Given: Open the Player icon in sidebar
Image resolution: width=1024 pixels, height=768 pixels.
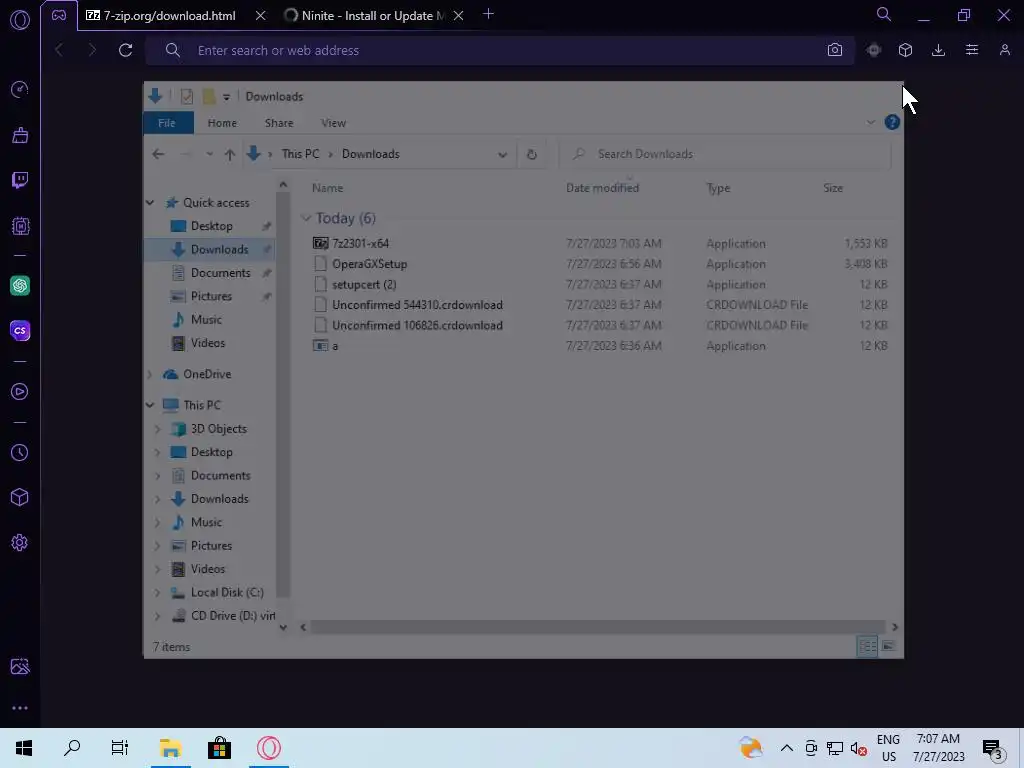Looking at the screenshot, I should pos(20,391).
